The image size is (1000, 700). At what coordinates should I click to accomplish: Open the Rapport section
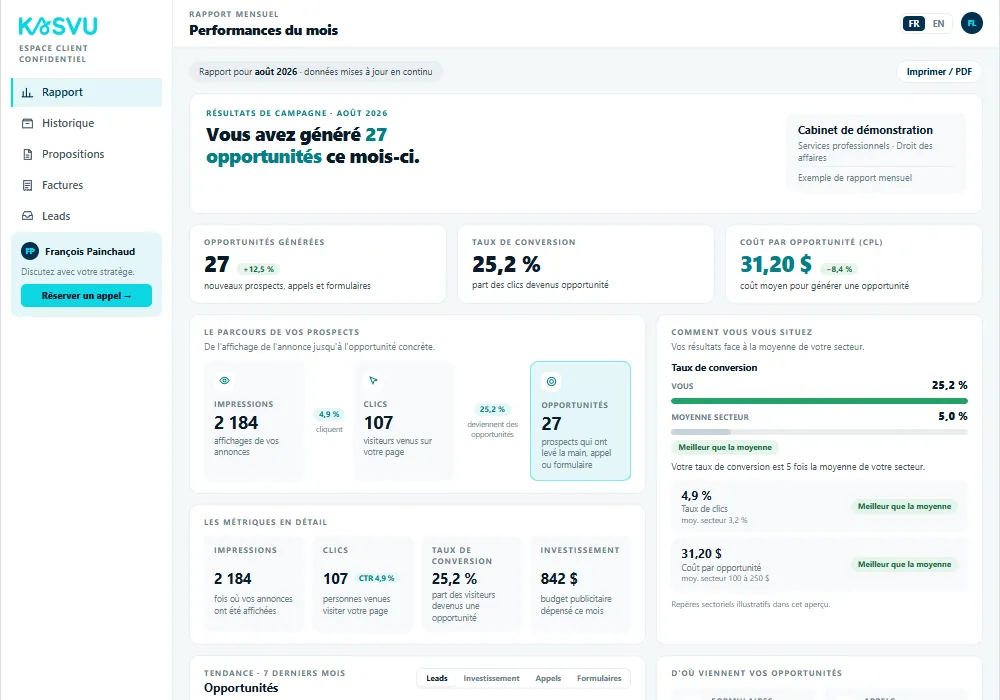87,92
